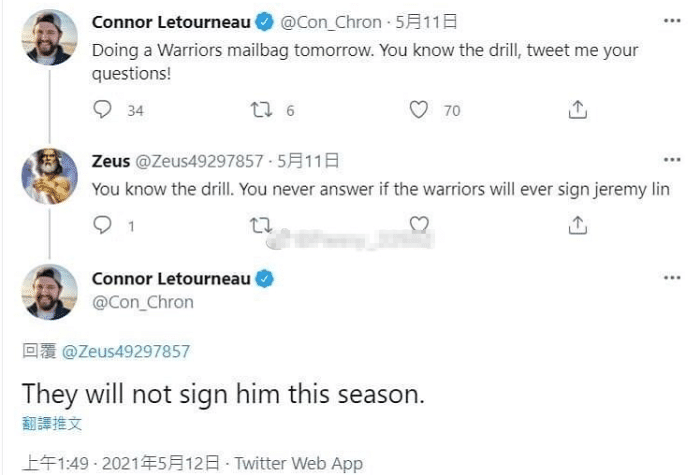
Task: Open Zeus's profile picture
Action: [49, 177]
